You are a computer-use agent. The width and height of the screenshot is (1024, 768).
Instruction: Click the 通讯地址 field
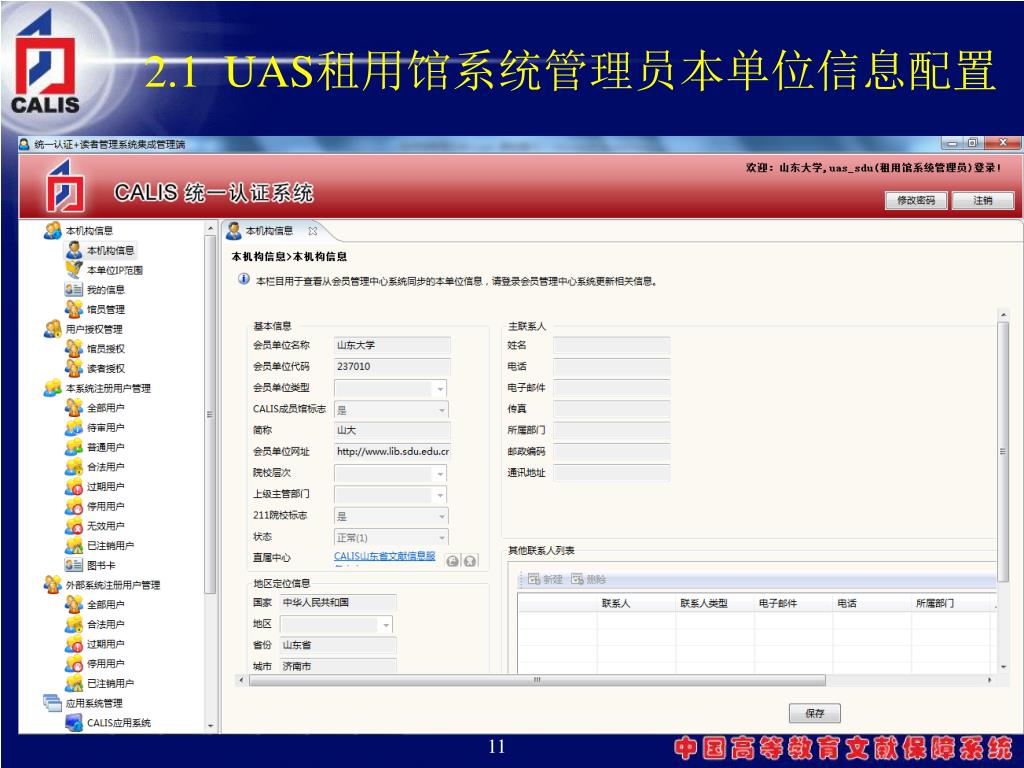pos(611,473)
